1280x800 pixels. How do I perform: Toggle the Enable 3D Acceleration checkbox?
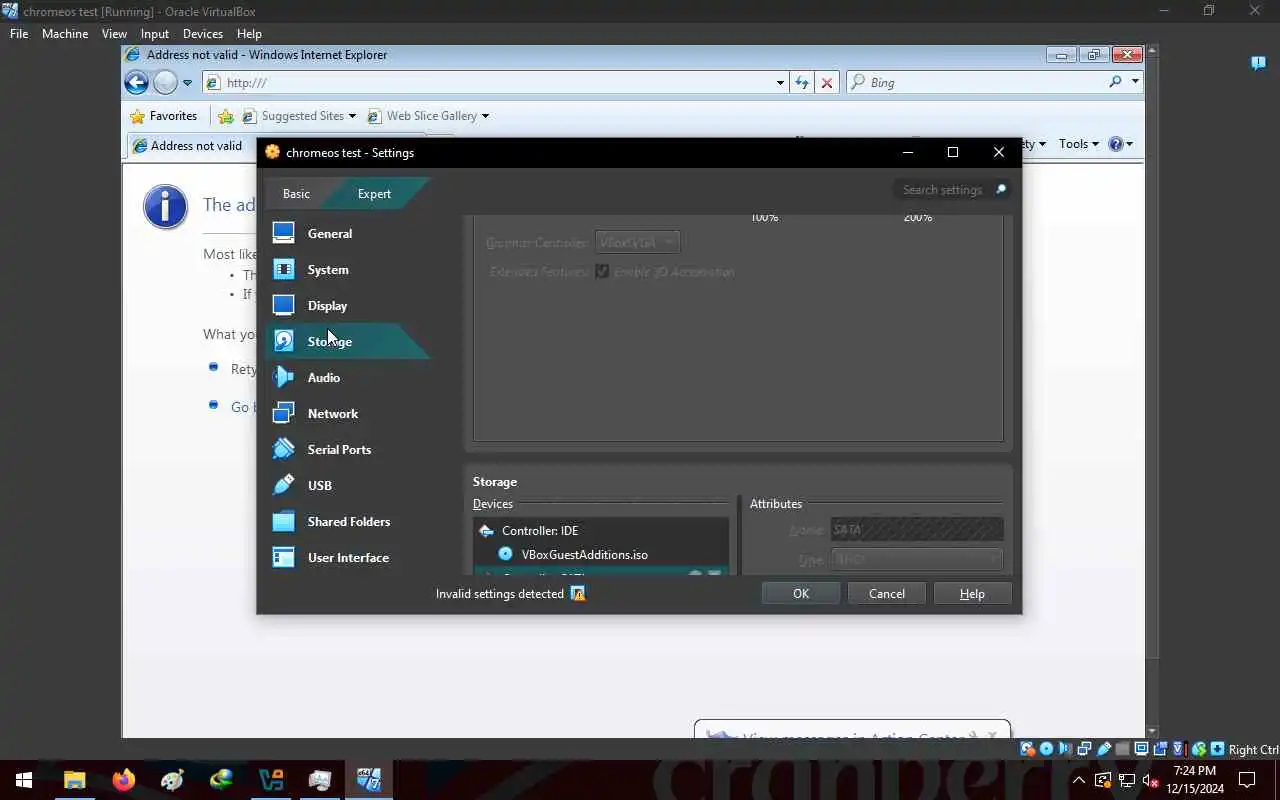tap(602, 271)
